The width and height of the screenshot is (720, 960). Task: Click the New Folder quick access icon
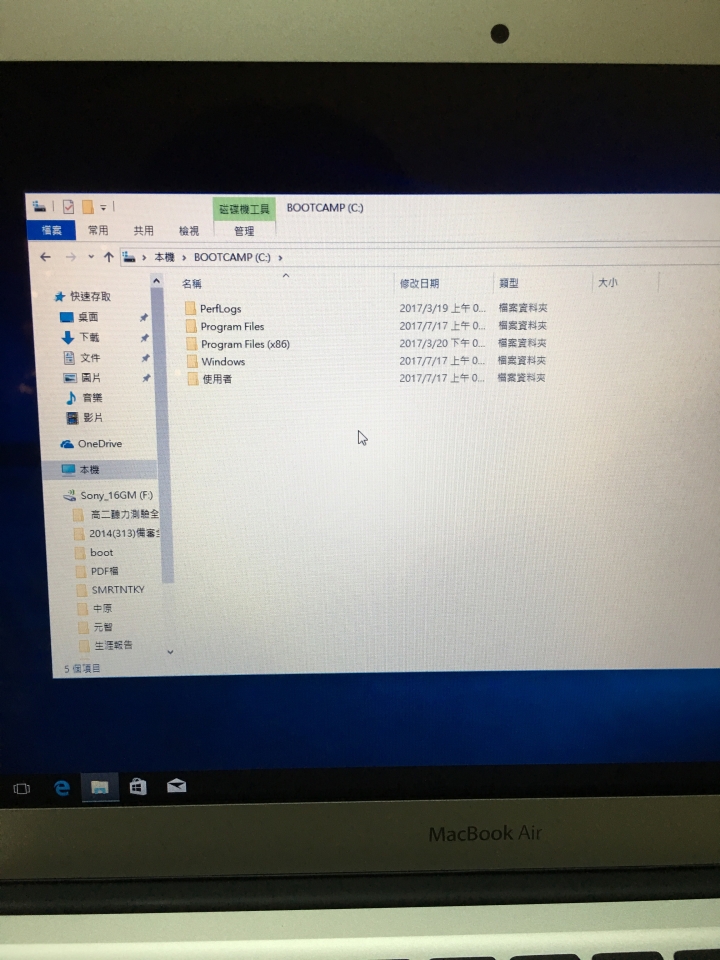click(88, 207)
